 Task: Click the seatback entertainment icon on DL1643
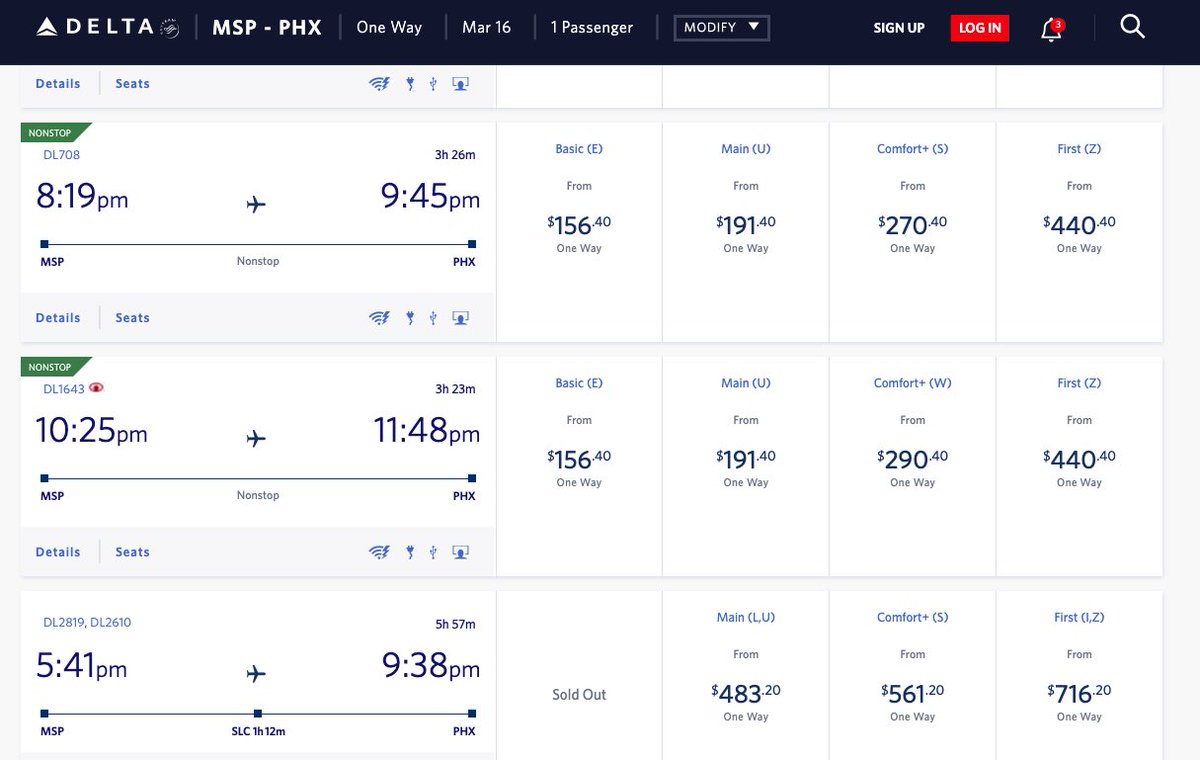tap(460, 552)
